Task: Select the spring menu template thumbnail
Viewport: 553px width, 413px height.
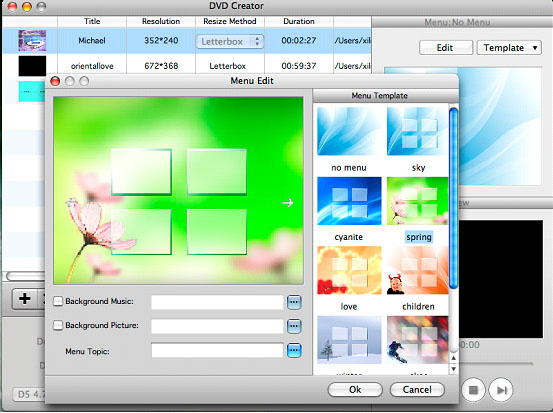Action: point(418,201)
